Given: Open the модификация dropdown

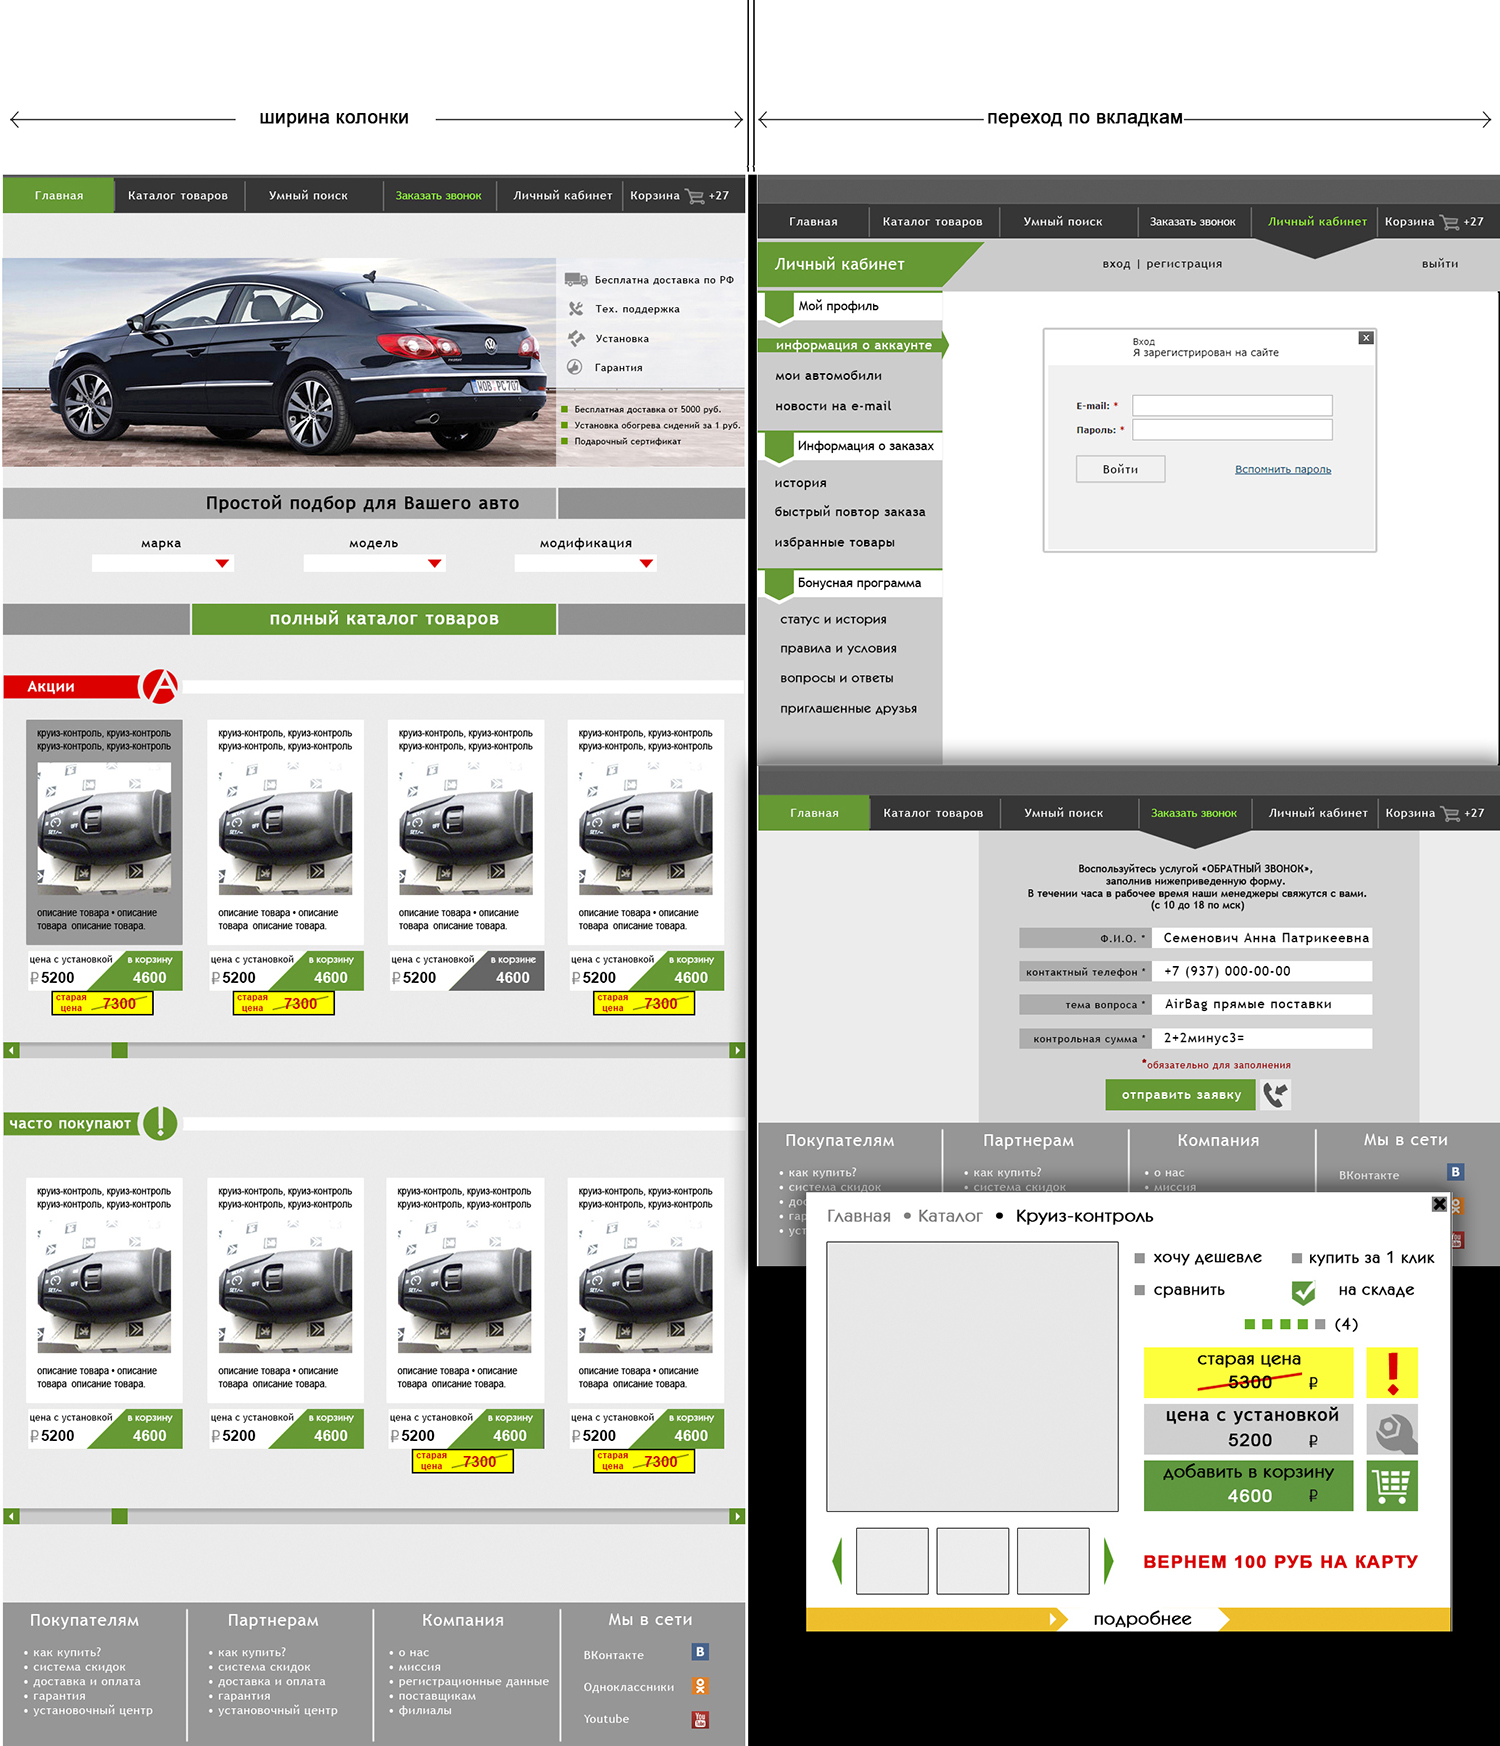Looking at the screenshot, I should (x=586, y=563).
